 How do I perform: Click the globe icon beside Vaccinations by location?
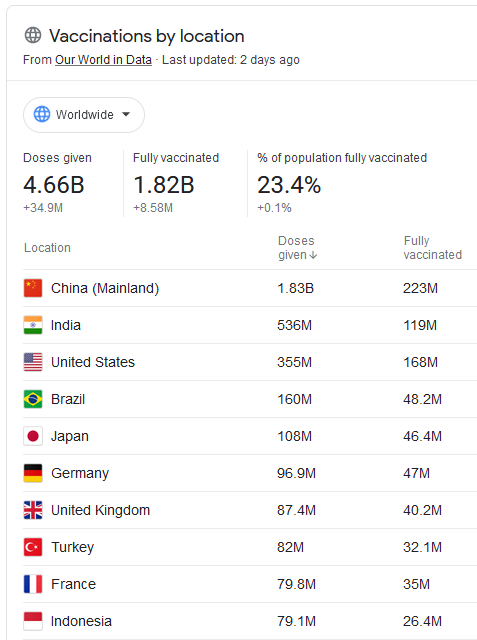pyautogui.click(x=33, y=35)
